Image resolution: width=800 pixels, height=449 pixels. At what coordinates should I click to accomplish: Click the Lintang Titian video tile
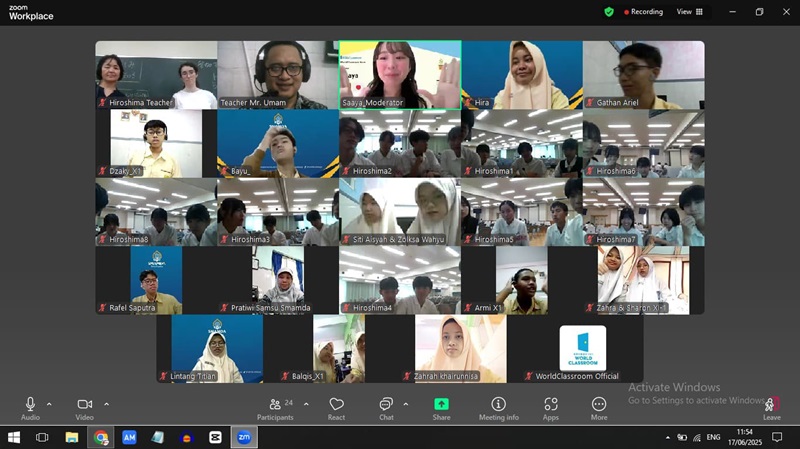click(x=217, y=348)
